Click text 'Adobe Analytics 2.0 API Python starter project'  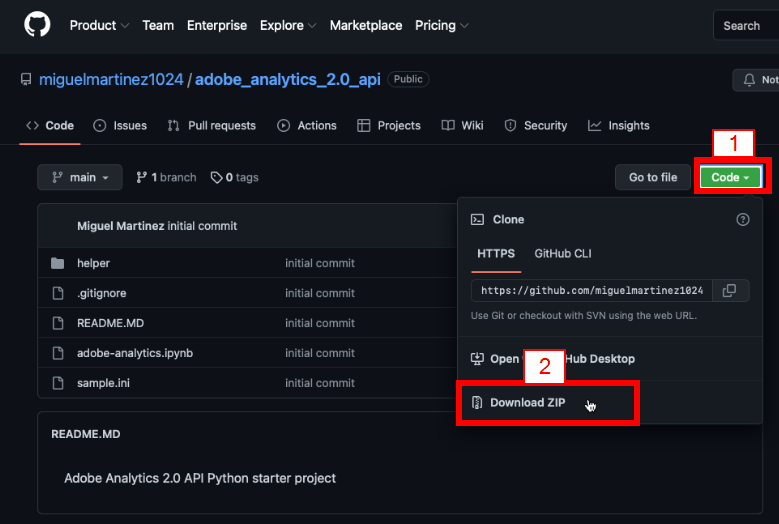point(200,478)
